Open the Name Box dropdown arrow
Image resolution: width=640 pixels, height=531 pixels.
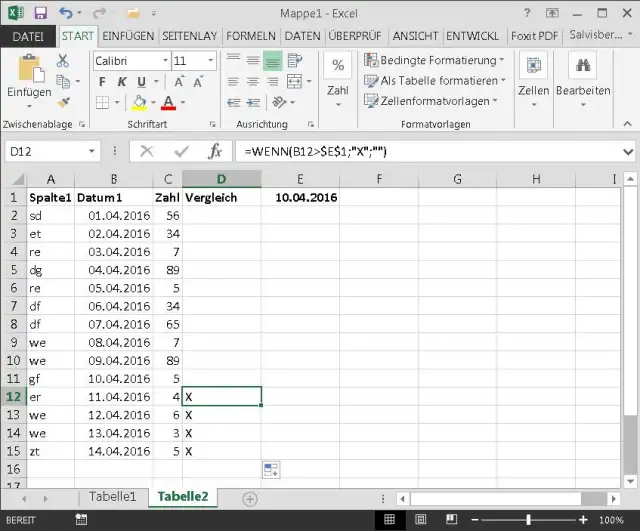[92, 151]
